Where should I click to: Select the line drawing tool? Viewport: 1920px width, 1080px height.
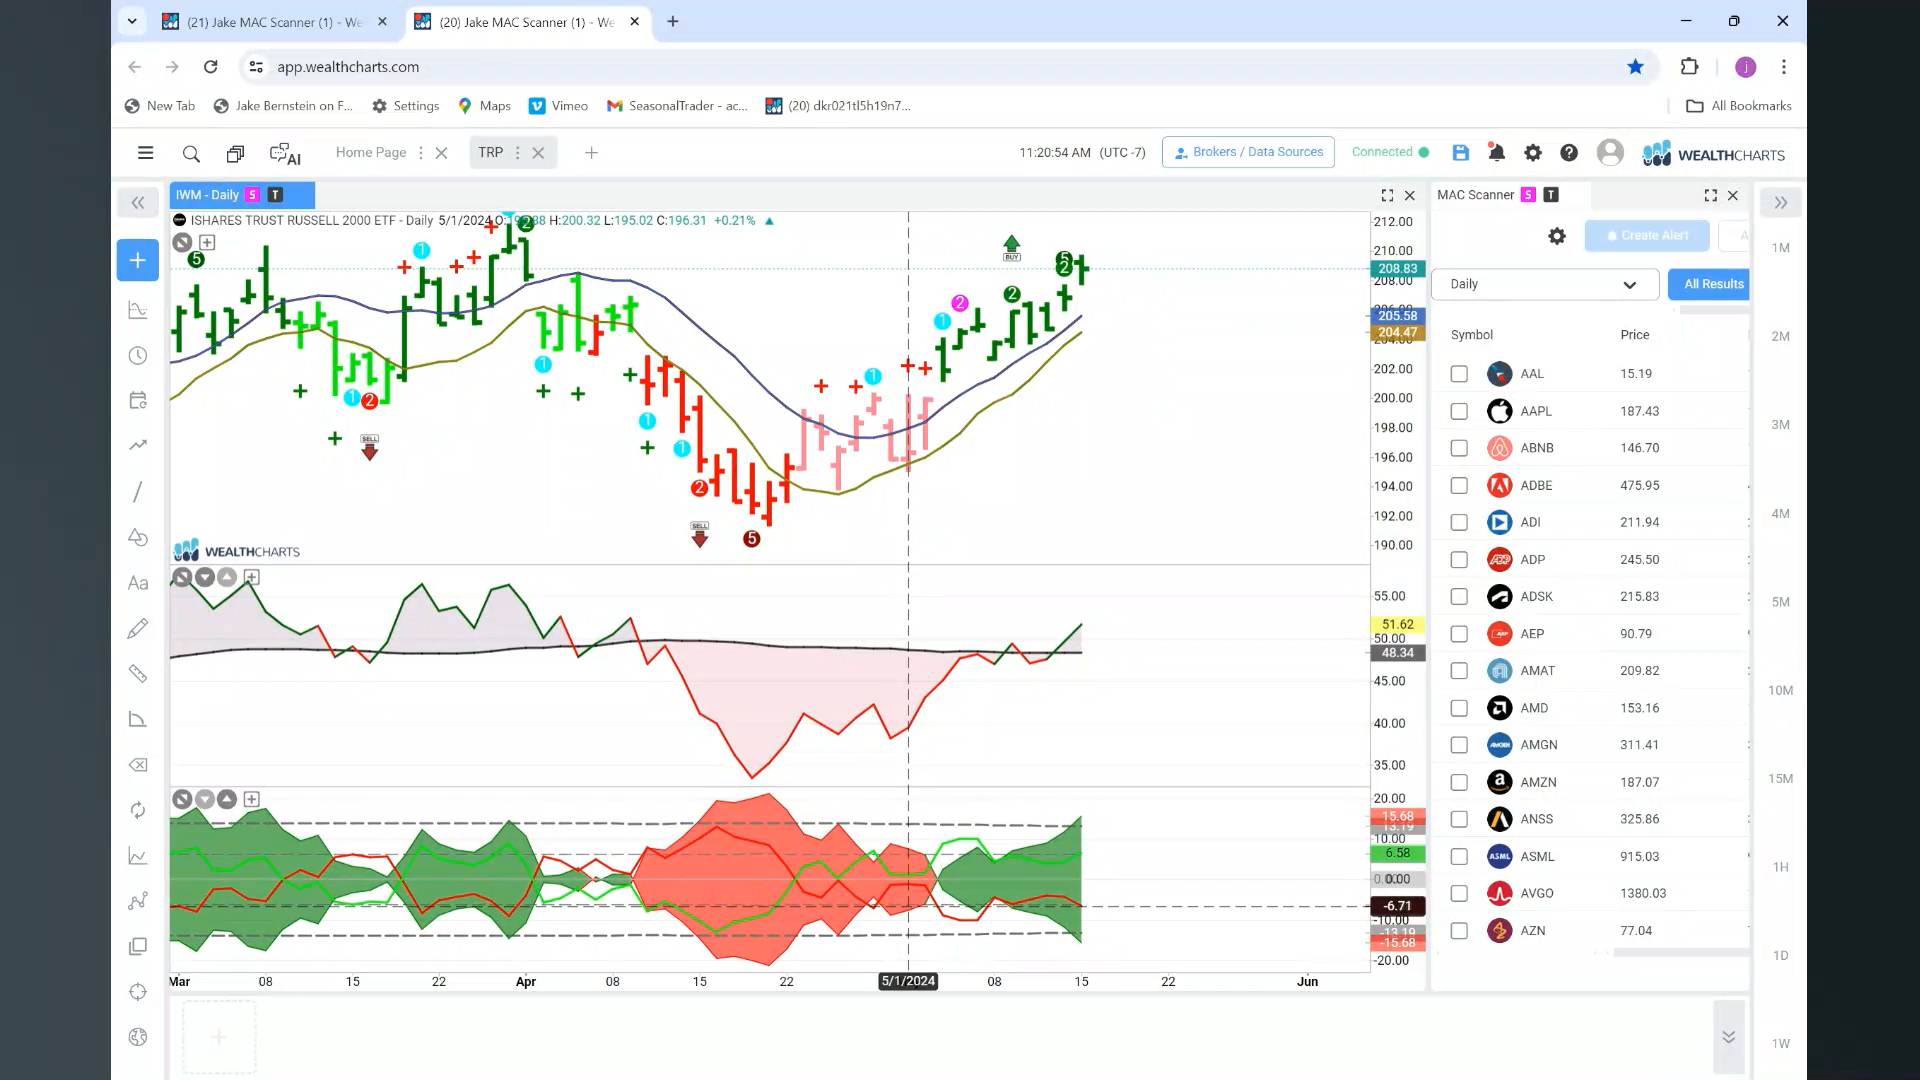pyautogui.click(x=138, y=492)
